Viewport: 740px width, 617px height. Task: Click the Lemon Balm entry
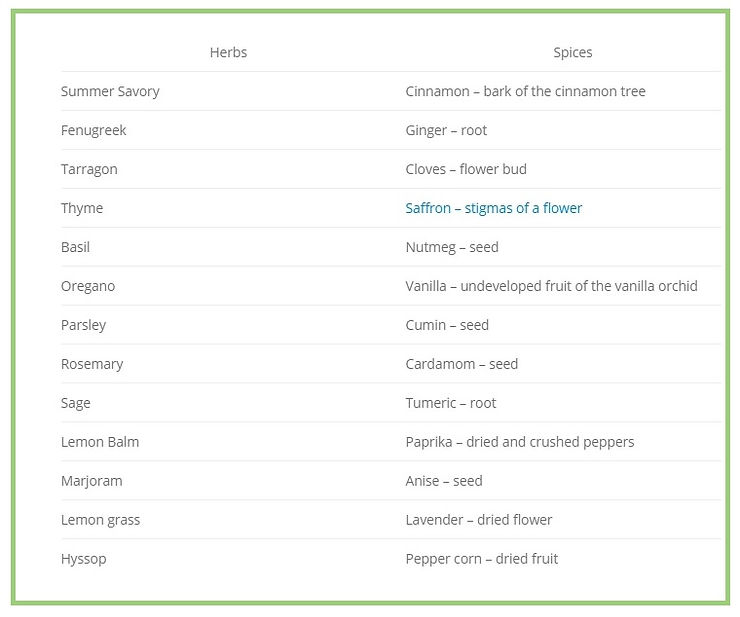(100, 442)
